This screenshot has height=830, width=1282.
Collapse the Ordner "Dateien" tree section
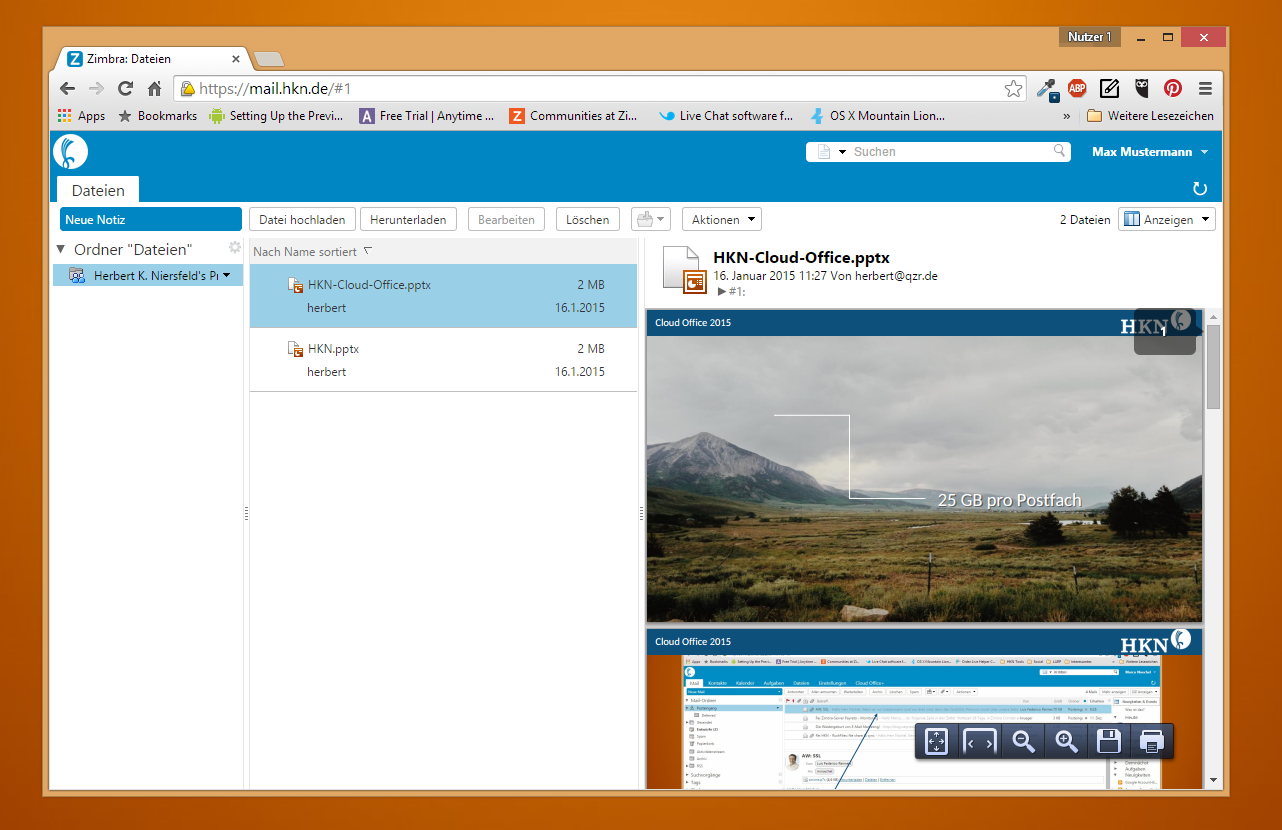coord(61,249)
